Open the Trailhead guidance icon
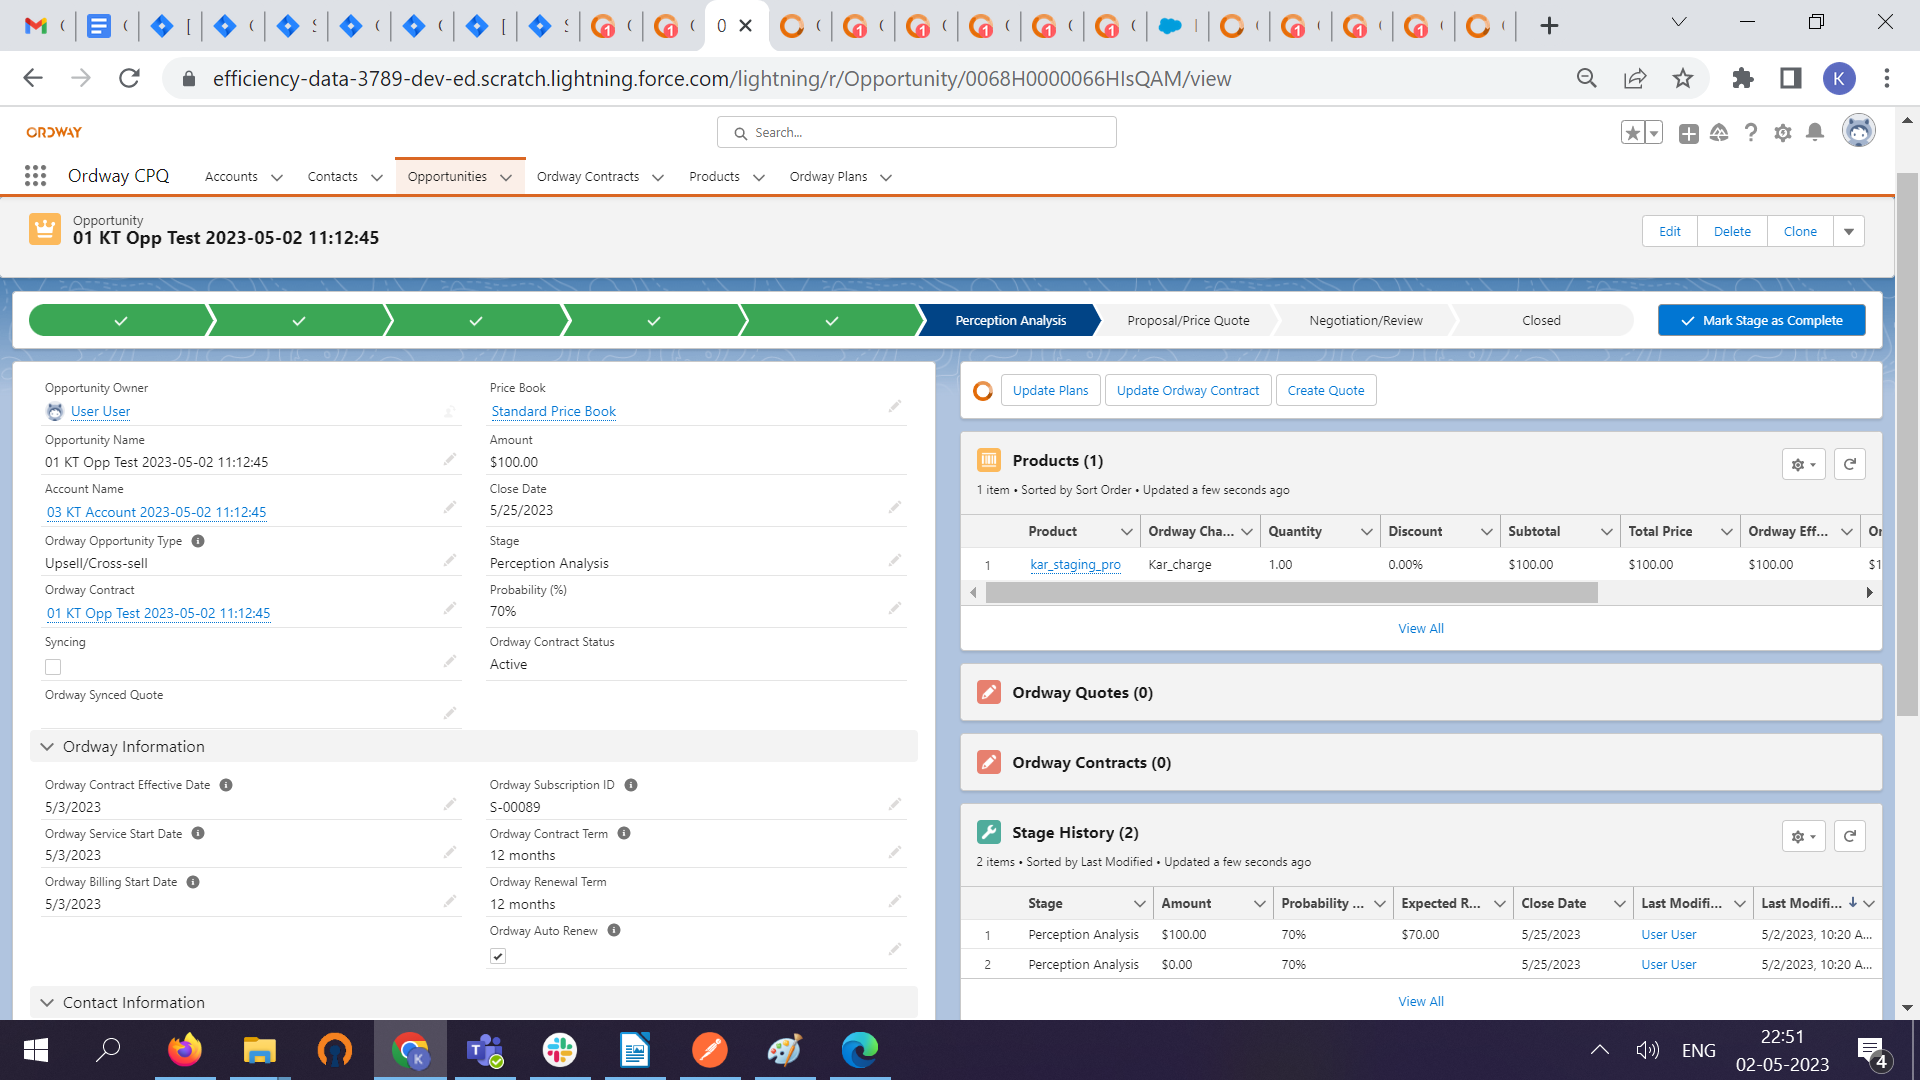Screen dimensions: 1920x1080 1719,133
